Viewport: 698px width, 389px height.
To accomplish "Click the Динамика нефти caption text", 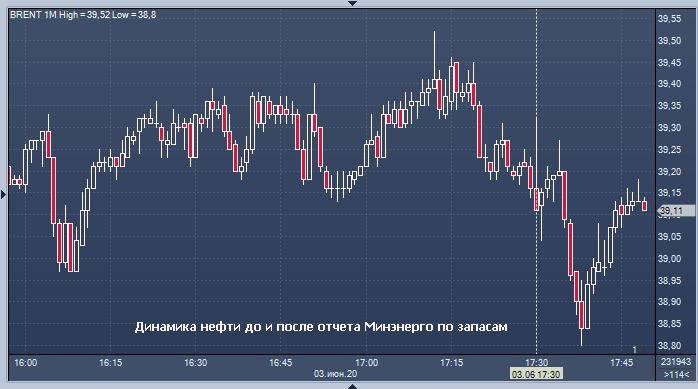I will pos(321,327).
